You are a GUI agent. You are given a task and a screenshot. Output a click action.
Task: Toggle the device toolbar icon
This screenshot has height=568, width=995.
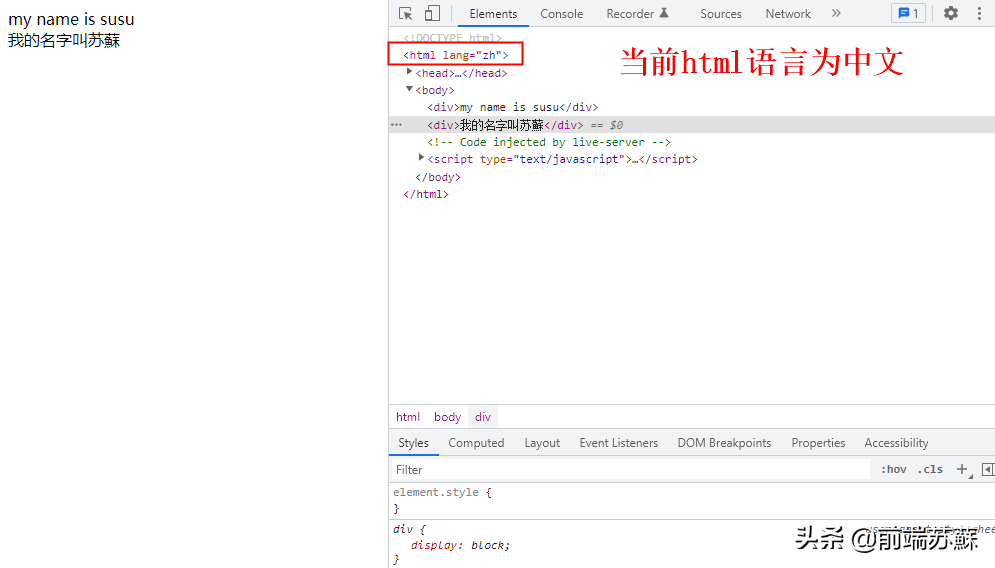[x=432, y=13]
